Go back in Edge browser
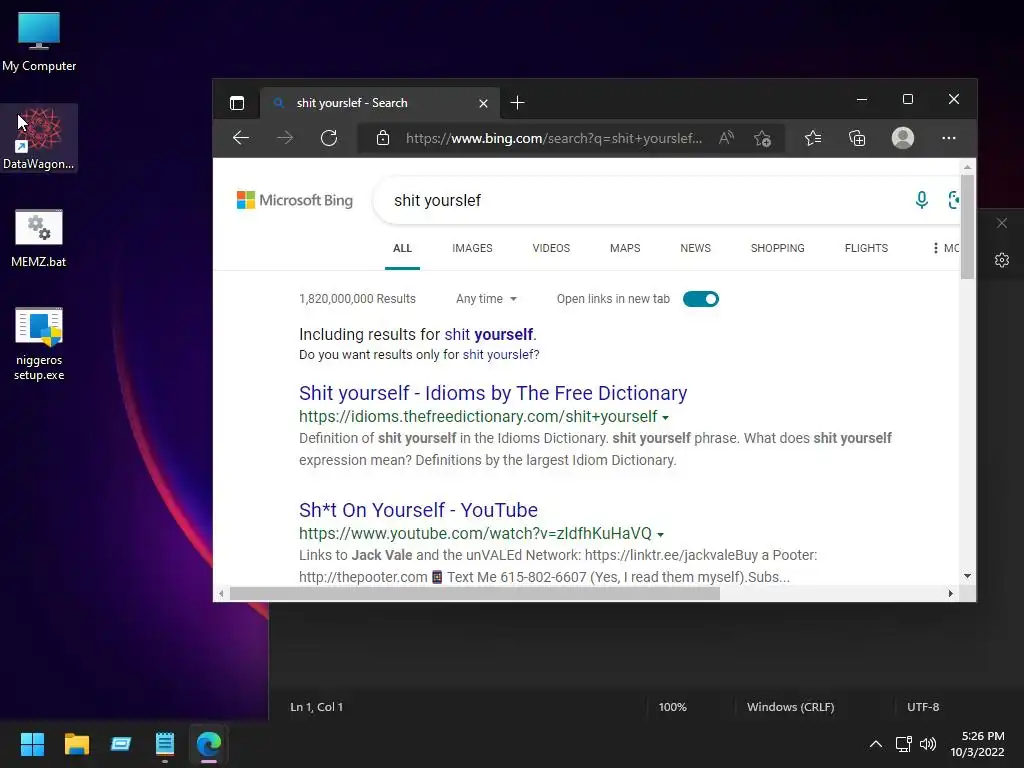1024x768 pixels. click(241, 138)
